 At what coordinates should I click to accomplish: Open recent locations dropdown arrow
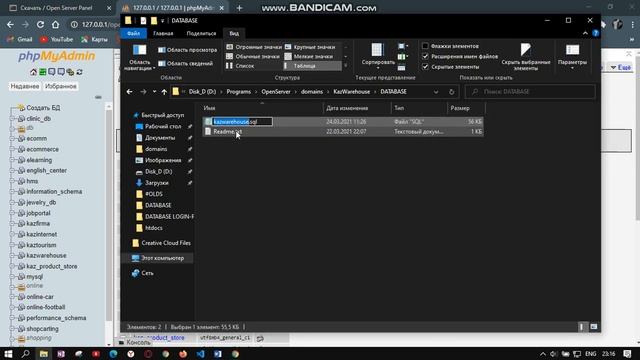[154, 92]
